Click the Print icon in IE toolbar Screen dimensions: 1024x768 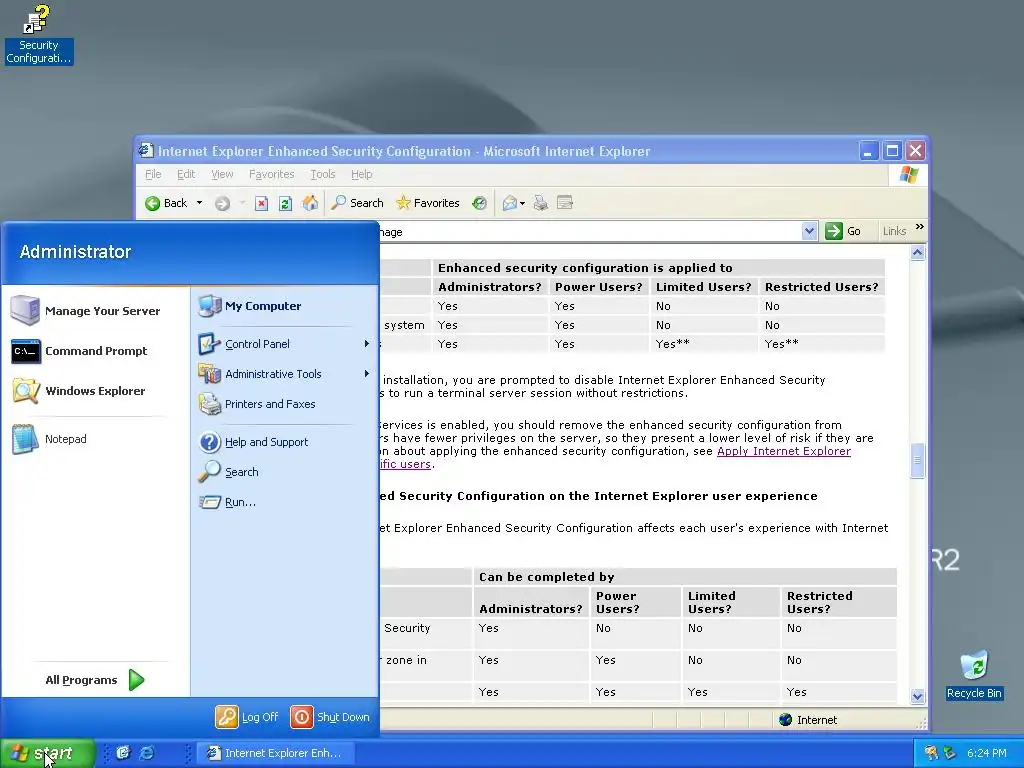(x=540, y=203)
